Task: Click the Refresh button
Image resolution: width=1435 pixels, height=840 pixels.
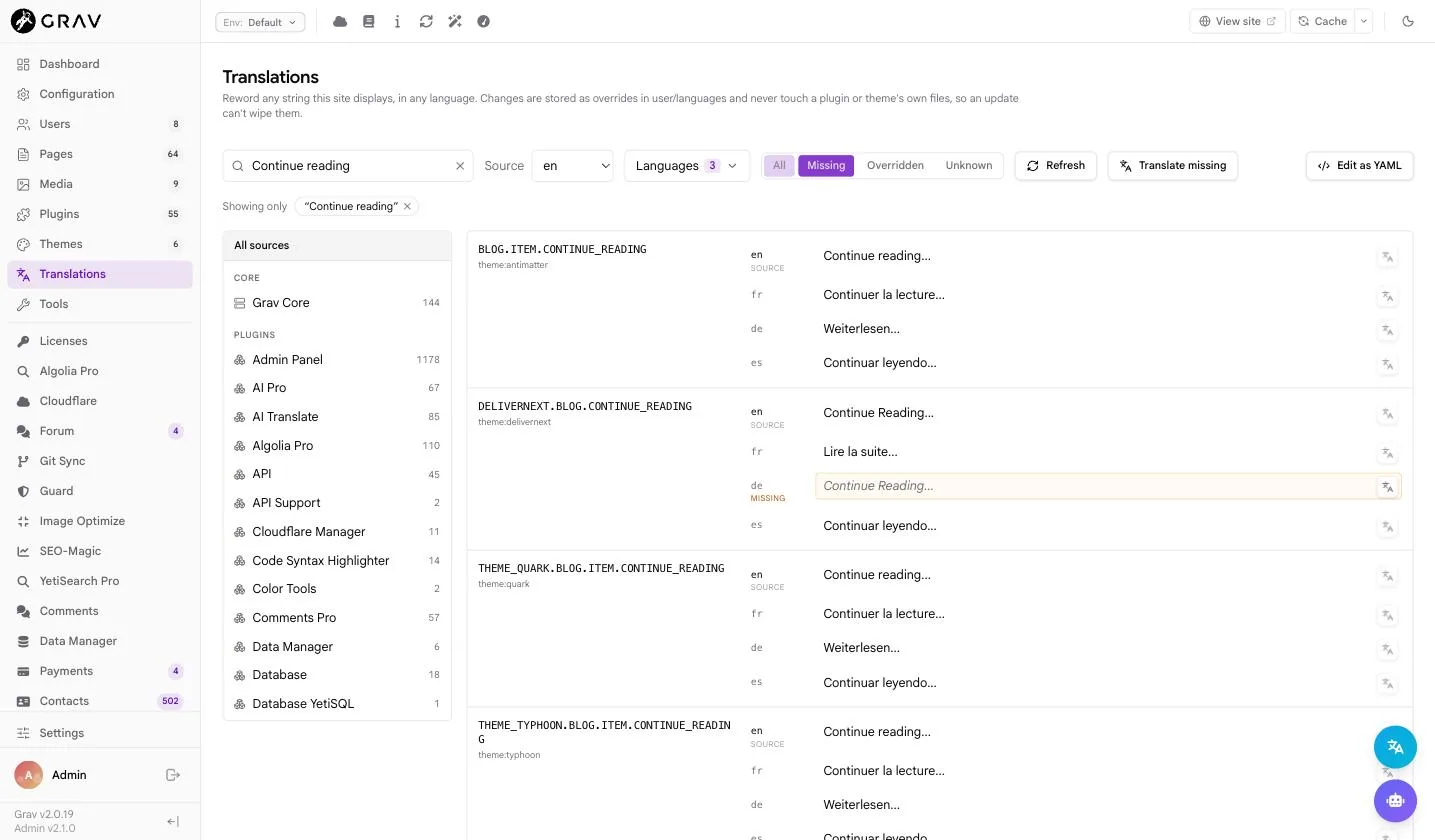Action: pos(1056,166)
